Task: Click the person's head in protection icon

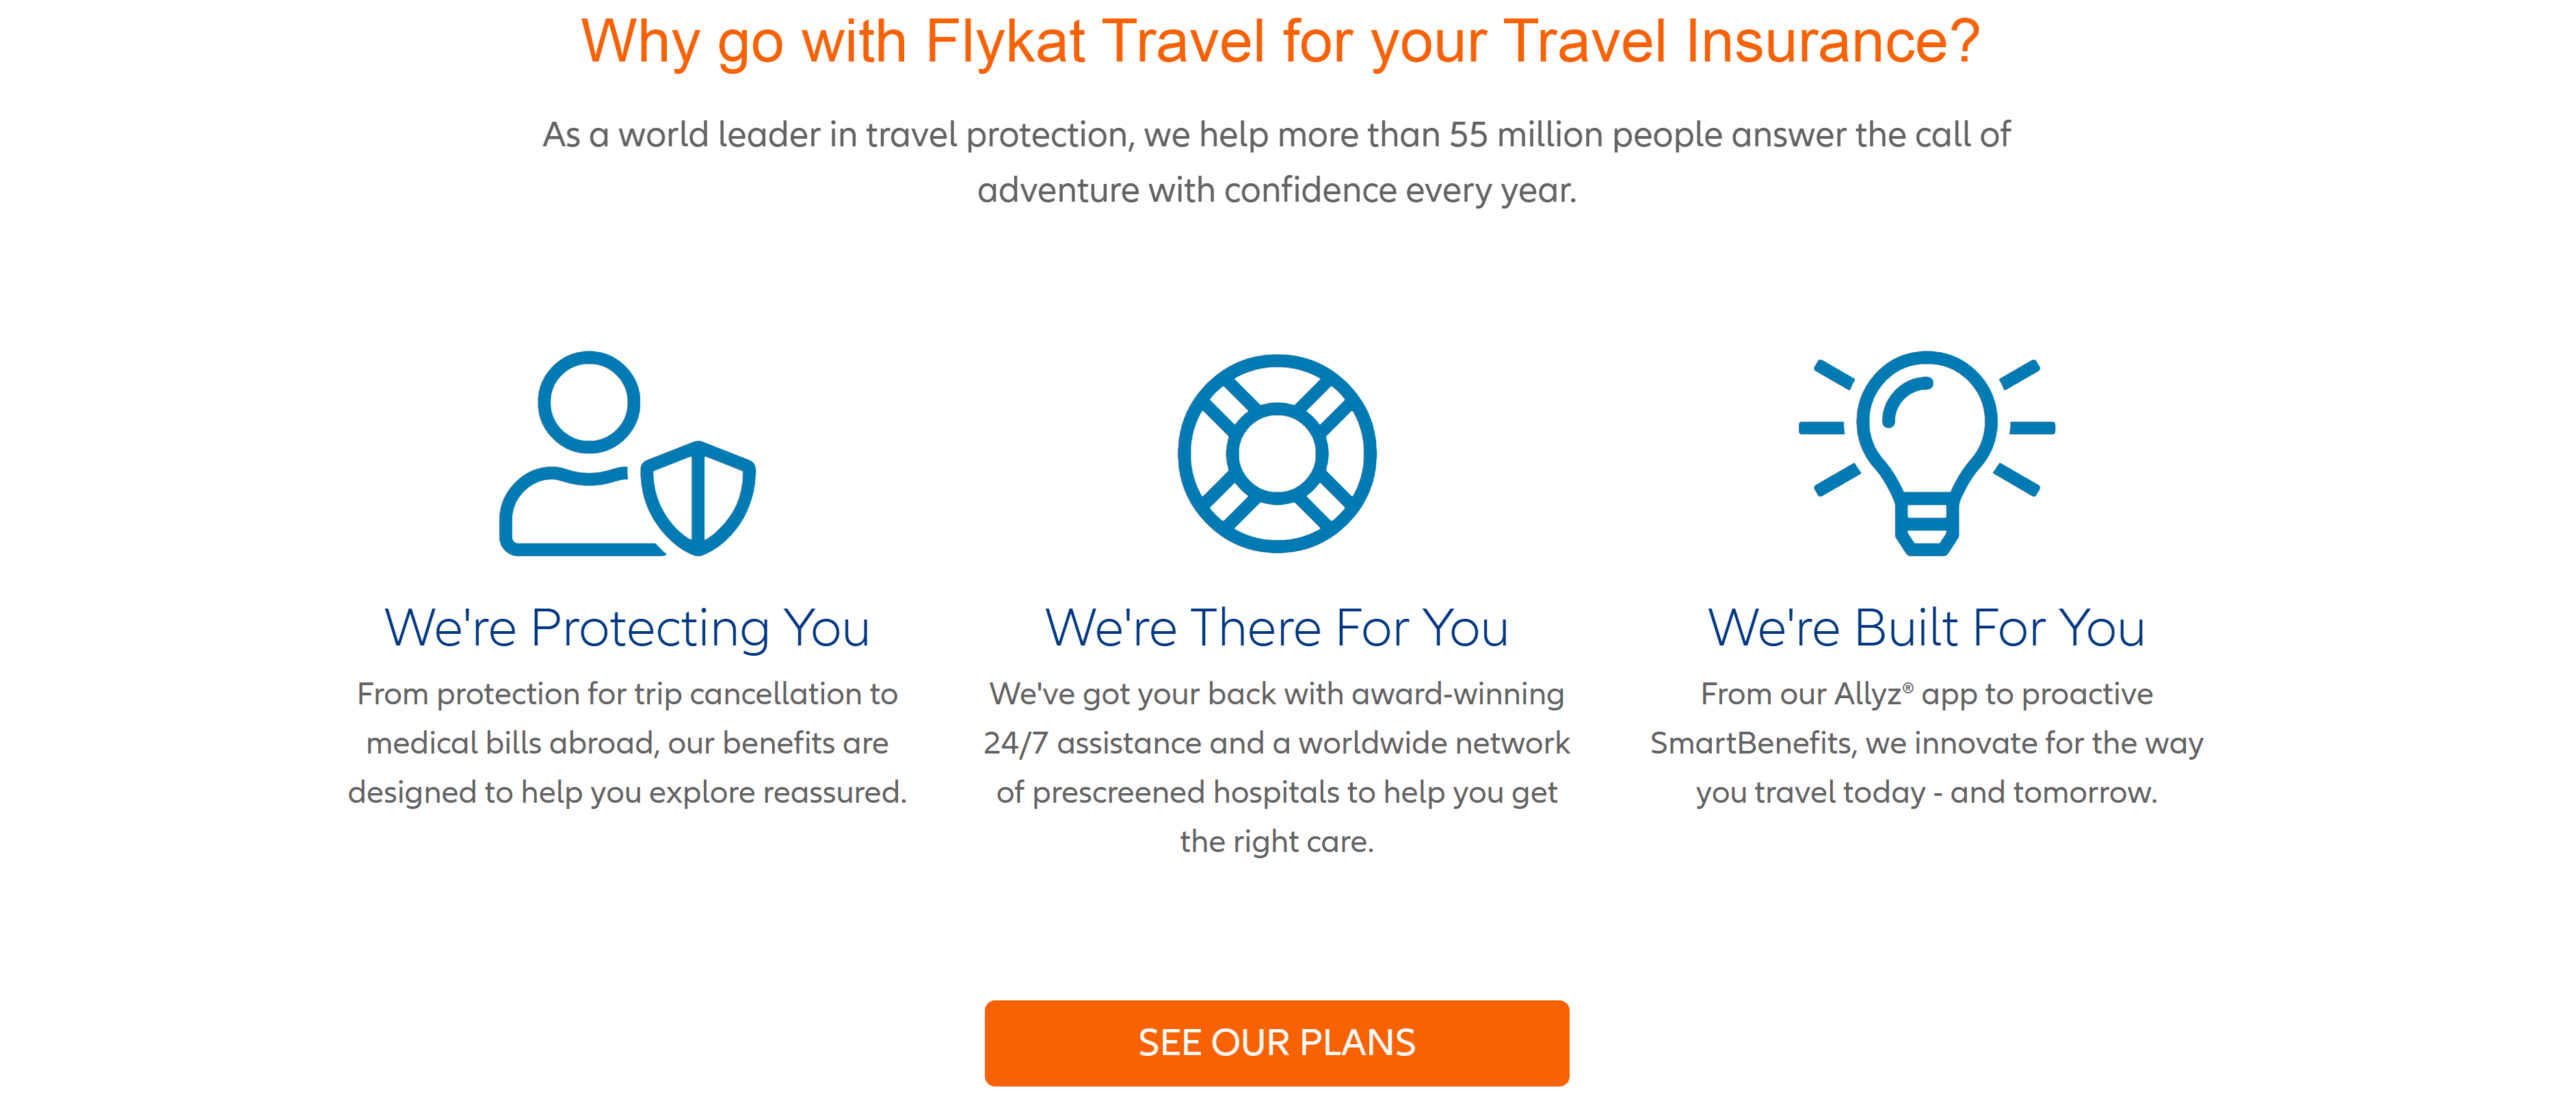Action: coord(589,402)
